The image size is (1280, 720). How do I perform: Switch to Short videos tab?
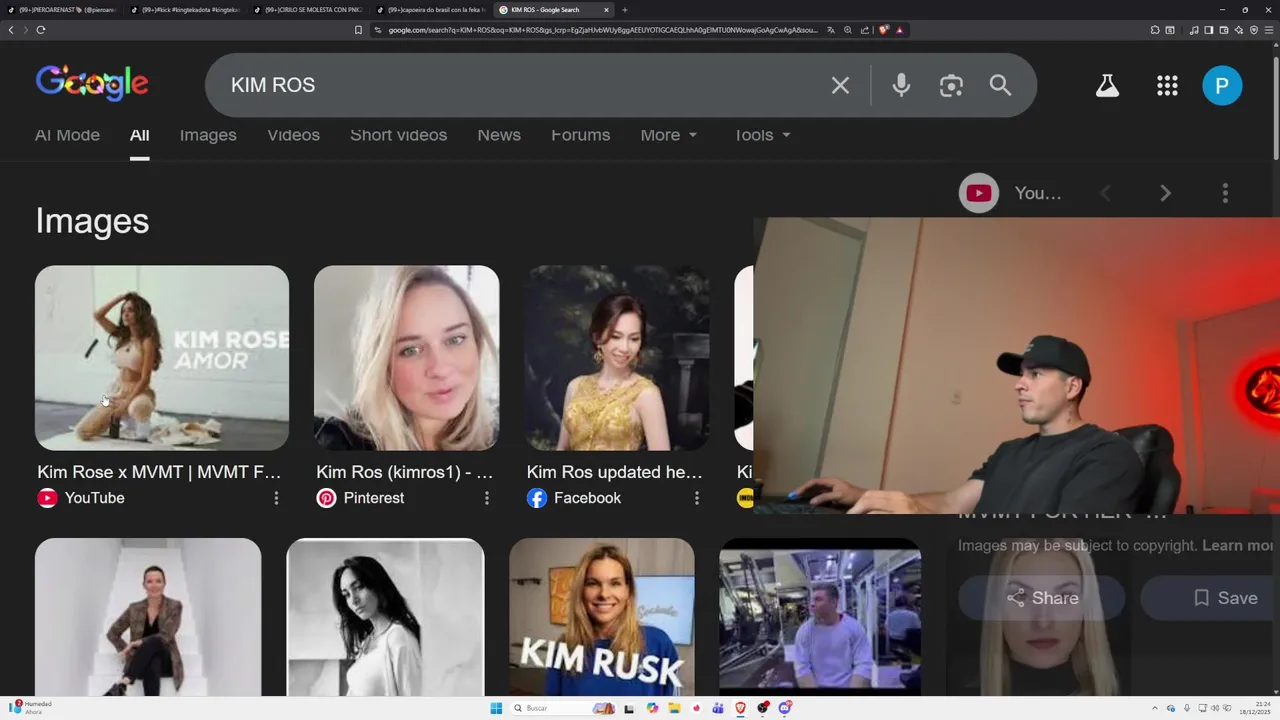click(398, 135)
